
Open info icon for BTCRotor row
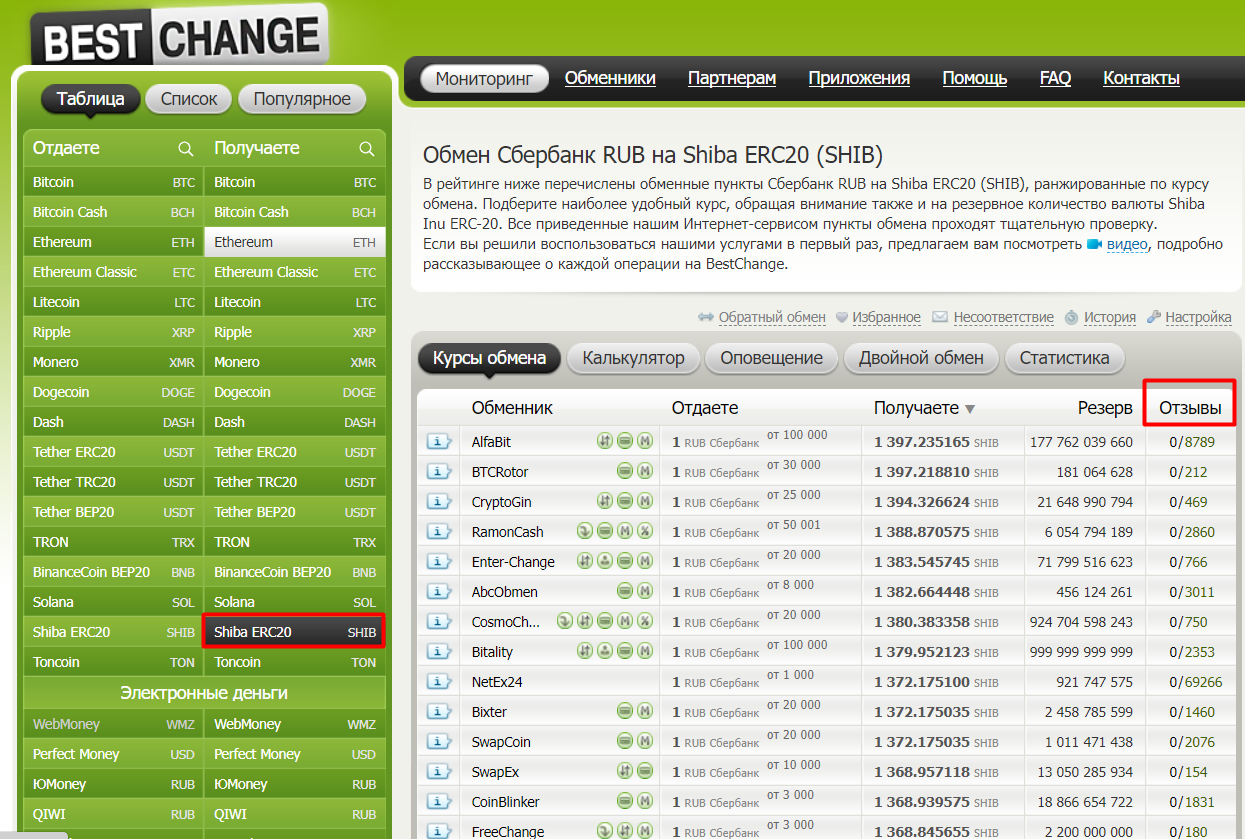pos(439,472)
